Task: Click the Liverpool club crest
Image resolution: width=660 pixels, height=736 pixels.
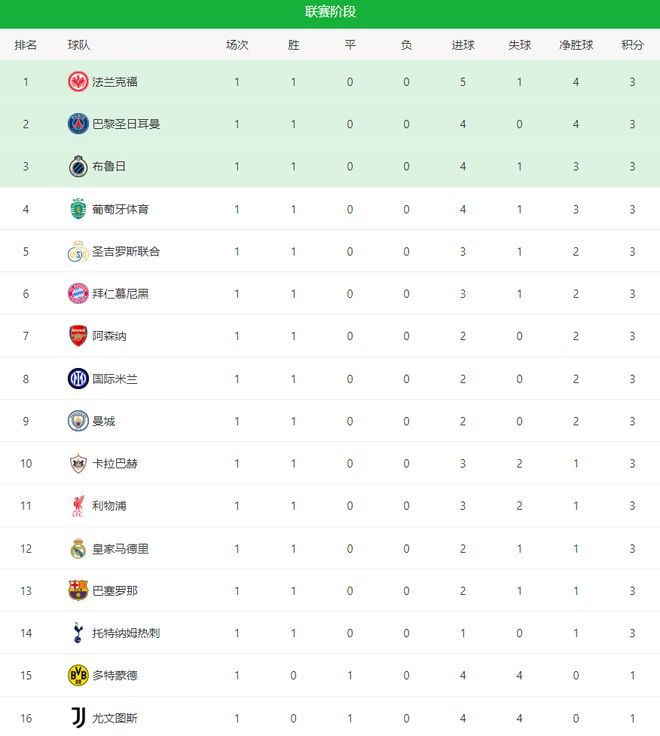Action: click(78, 506)
